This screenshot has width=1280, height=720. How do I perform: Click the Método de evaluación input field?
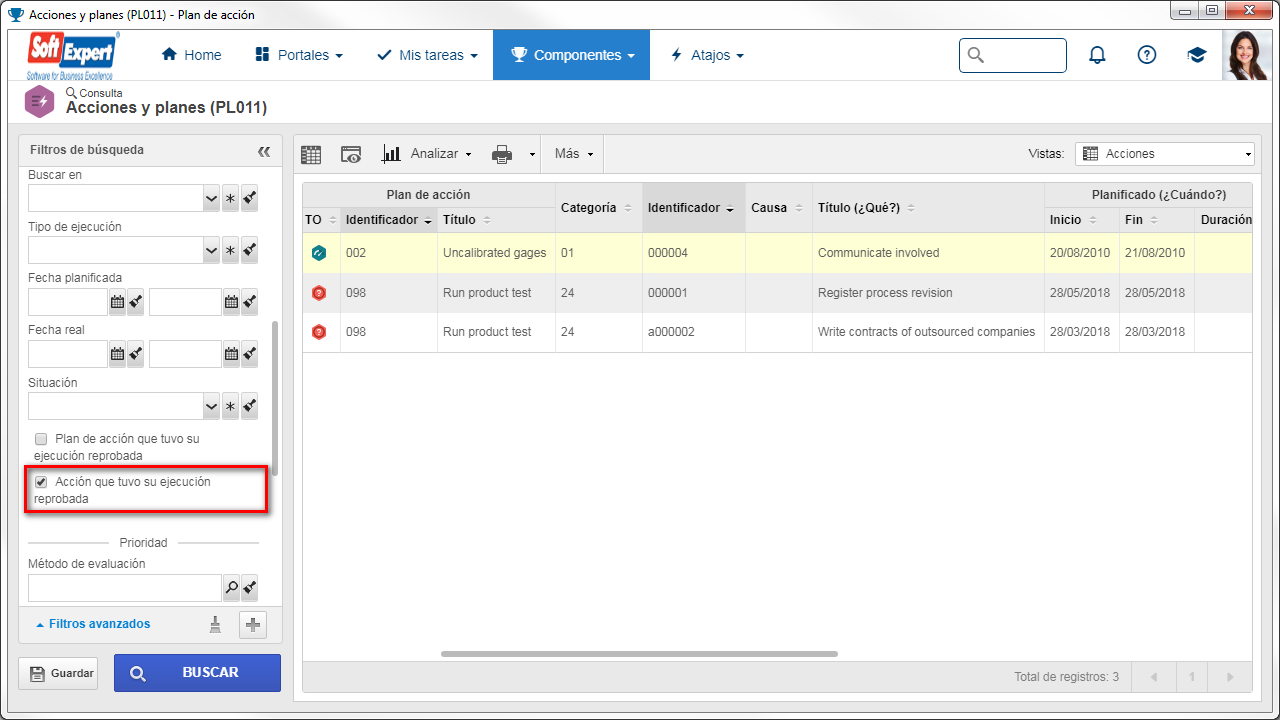click(124, 588)
